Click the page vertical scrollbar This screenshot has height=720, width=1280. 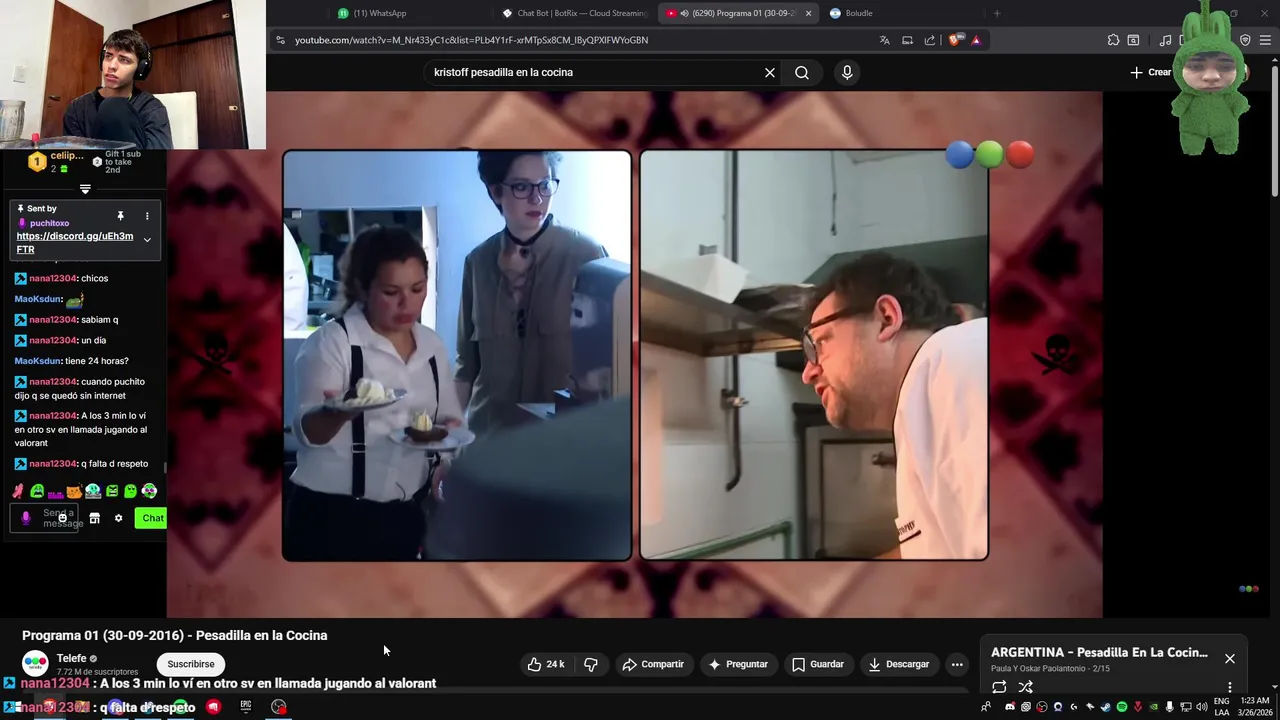point(1274,130)
